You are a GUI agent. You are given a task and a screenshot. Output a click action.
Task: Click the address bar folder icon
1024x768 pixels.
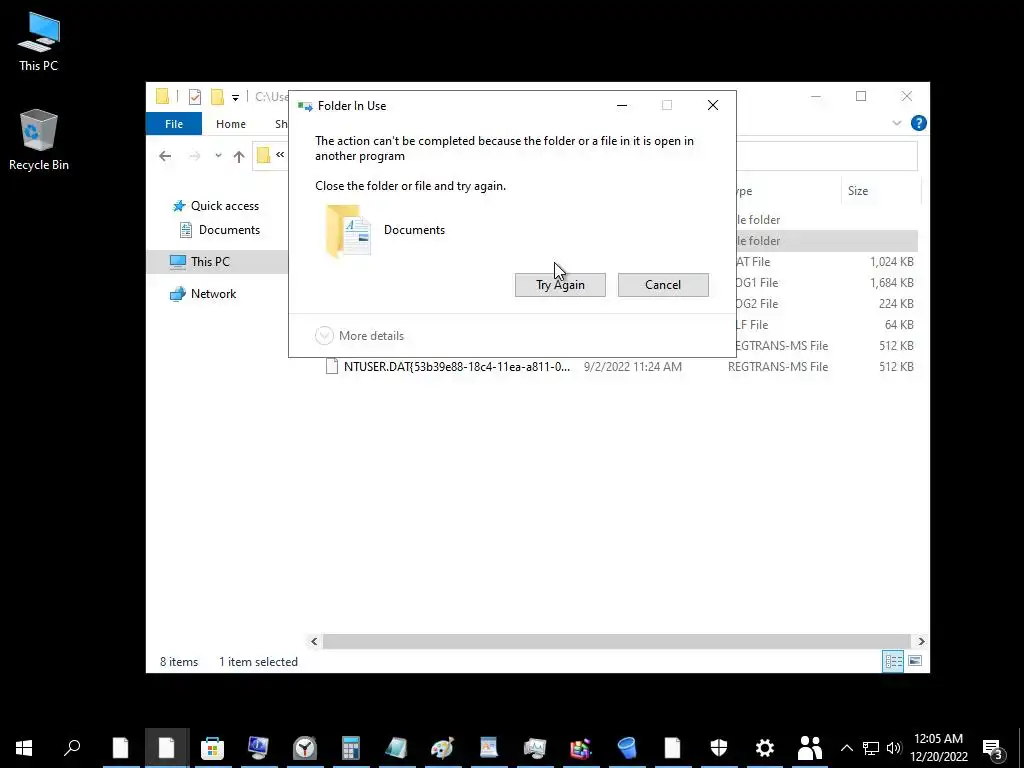pos(263,155)
